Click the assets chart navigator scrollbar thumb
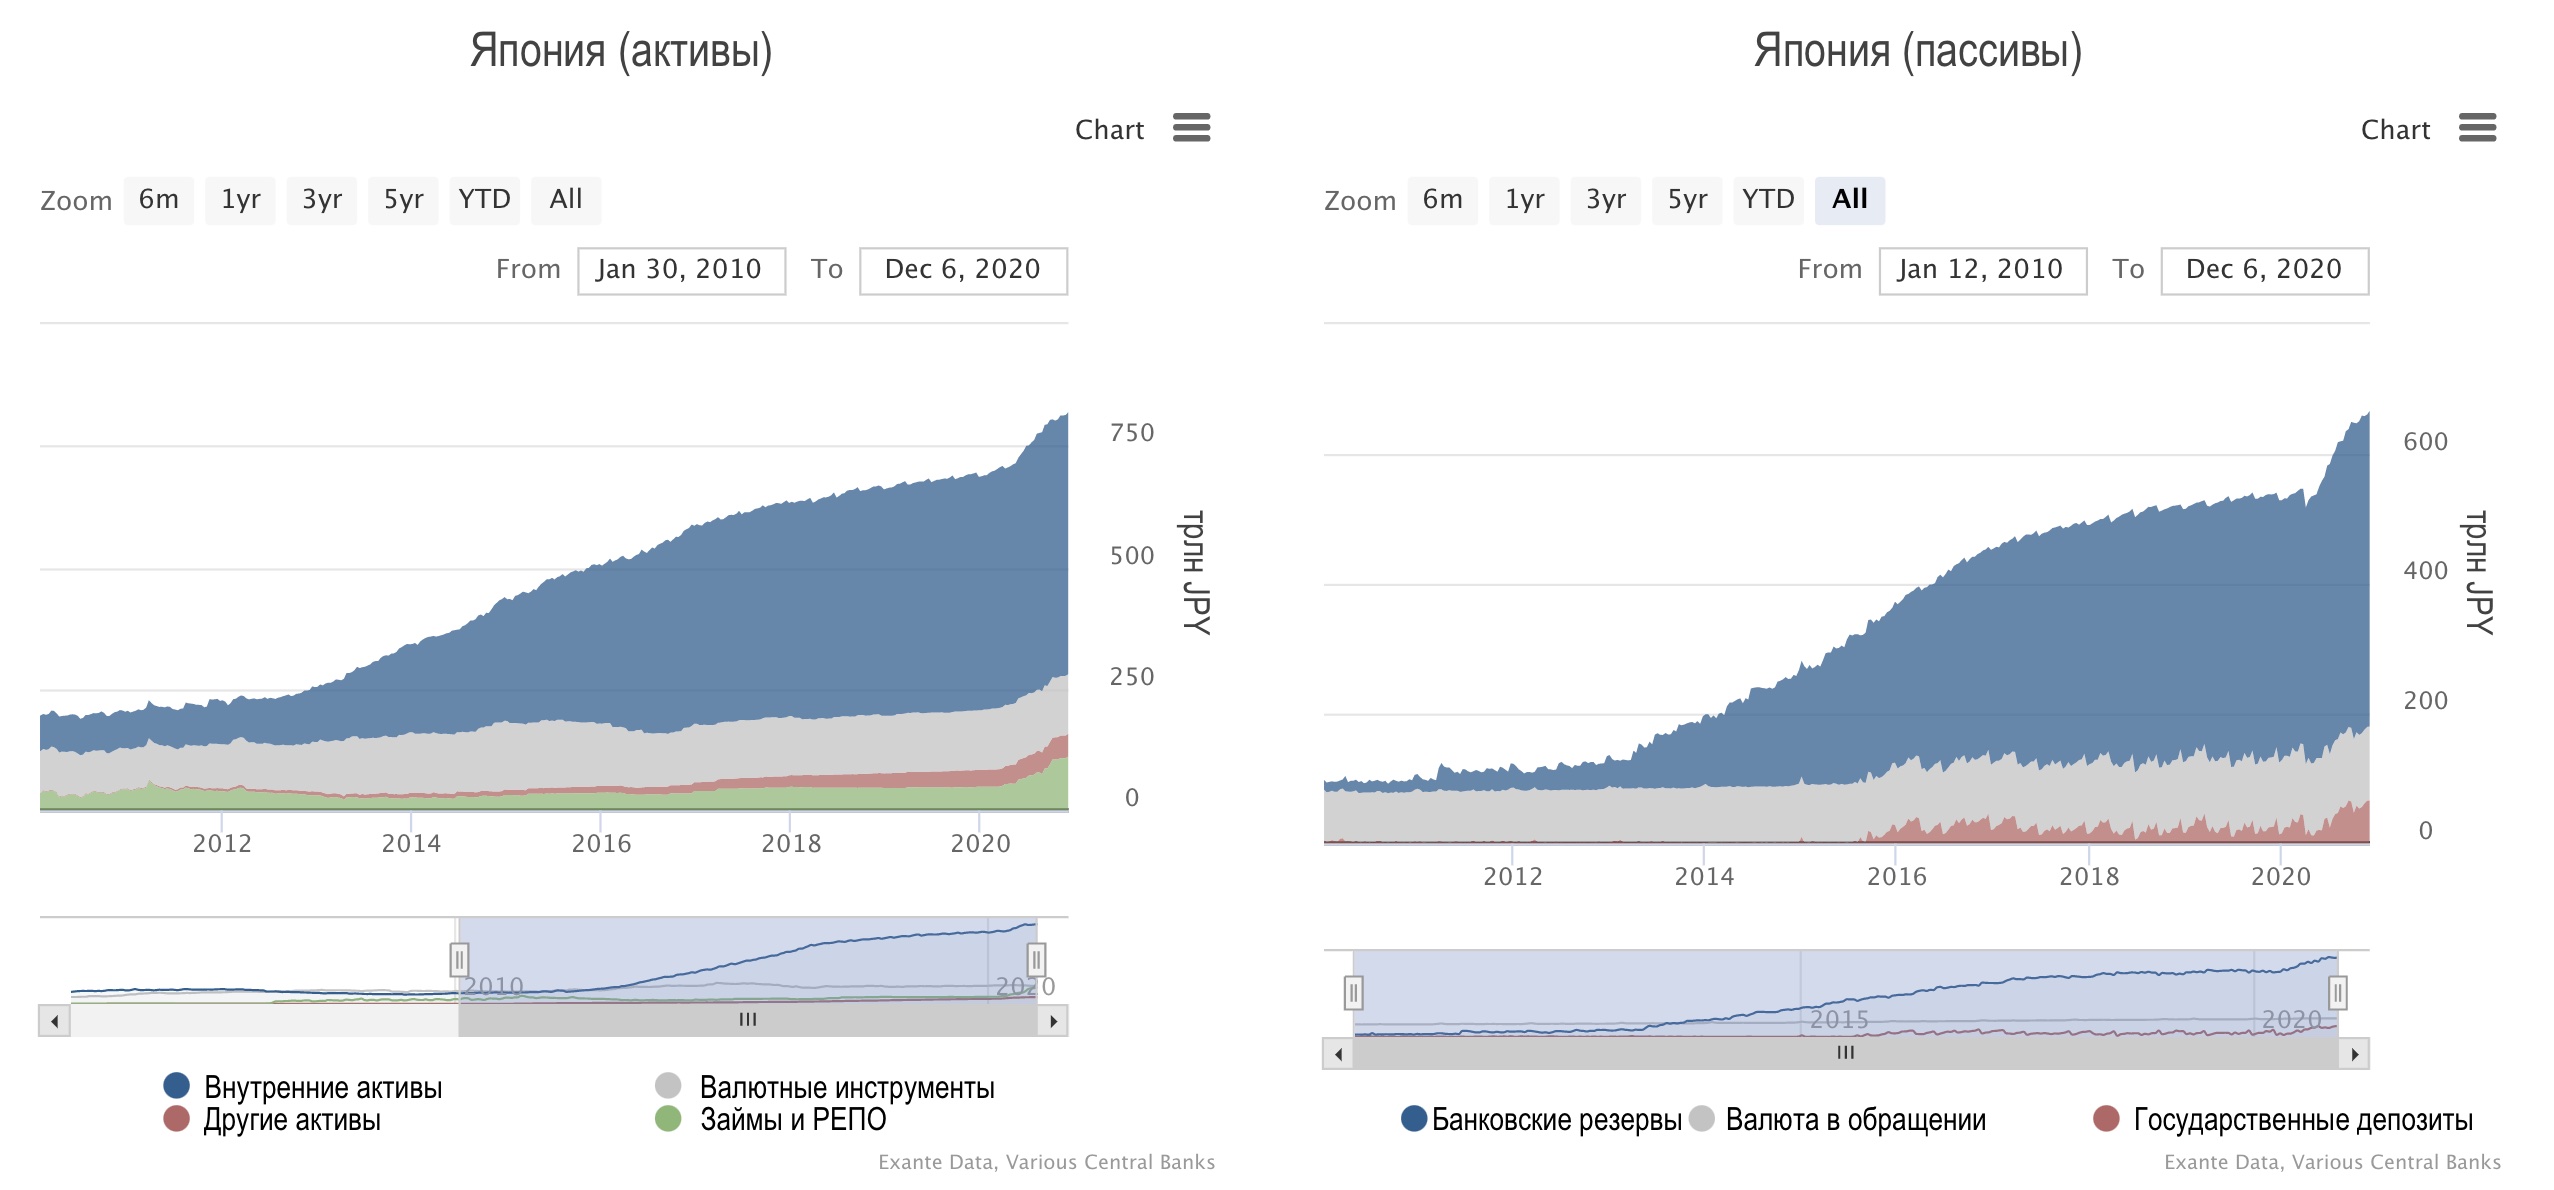The image size is (2554, 1190). tap(747, 1021)
